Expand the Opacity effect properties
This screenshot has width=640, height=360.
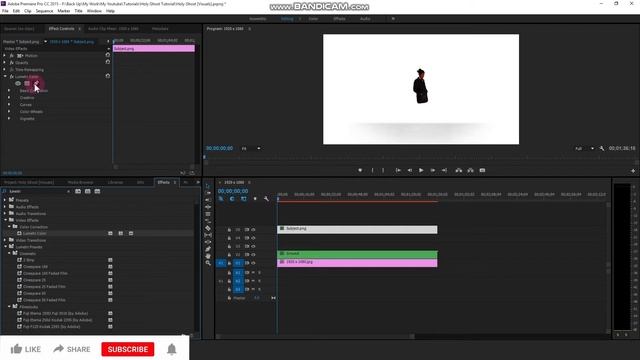[5, 62]
